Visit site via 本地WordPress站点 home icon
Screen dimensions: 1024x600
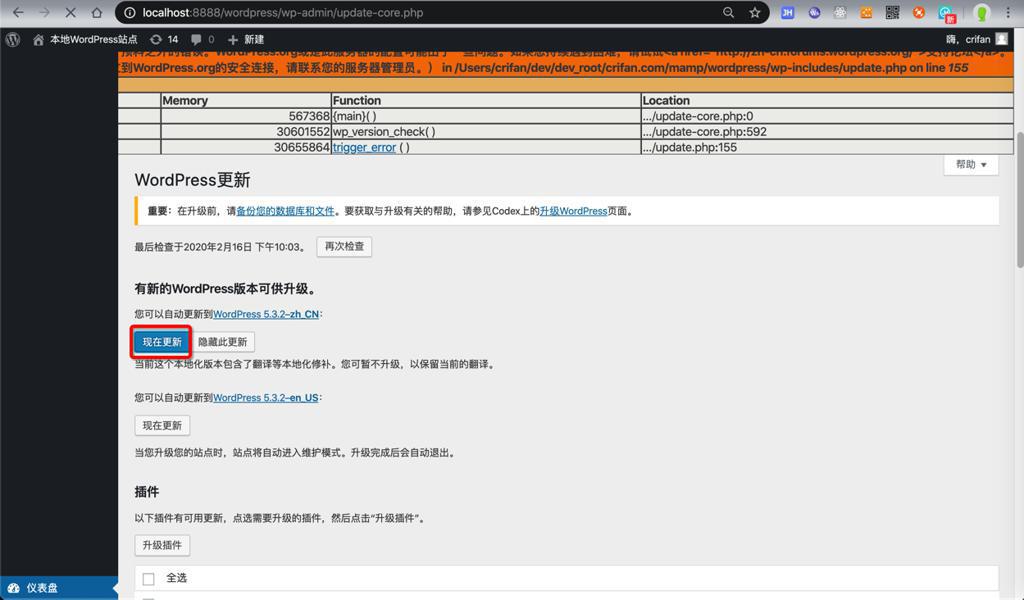39,39
